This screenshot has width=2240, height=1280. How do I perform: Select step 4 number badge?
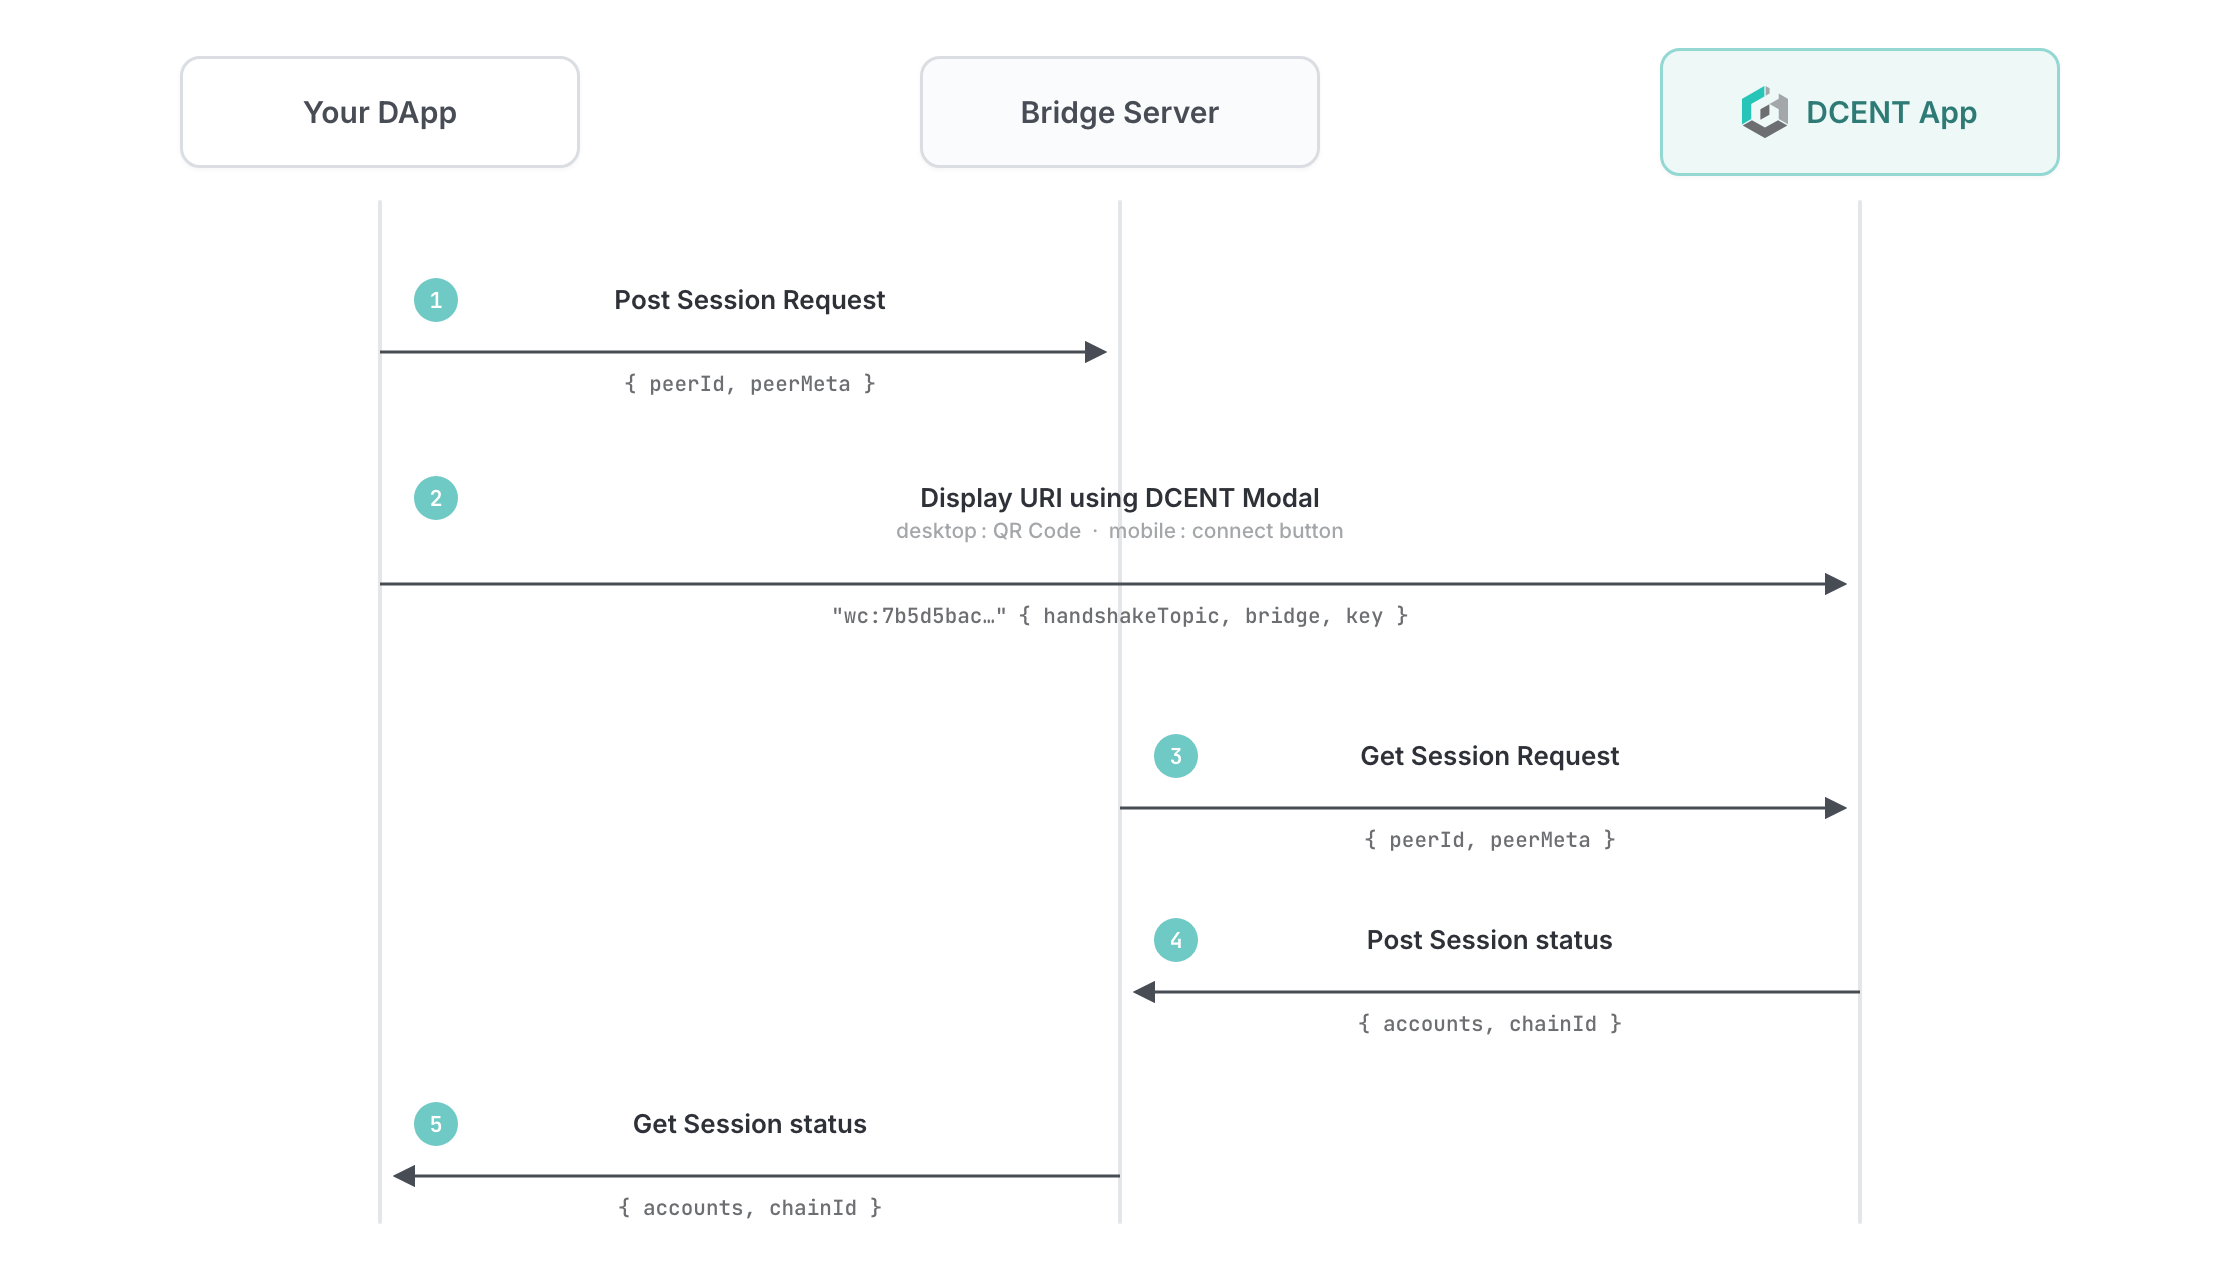pos(1176,940)
